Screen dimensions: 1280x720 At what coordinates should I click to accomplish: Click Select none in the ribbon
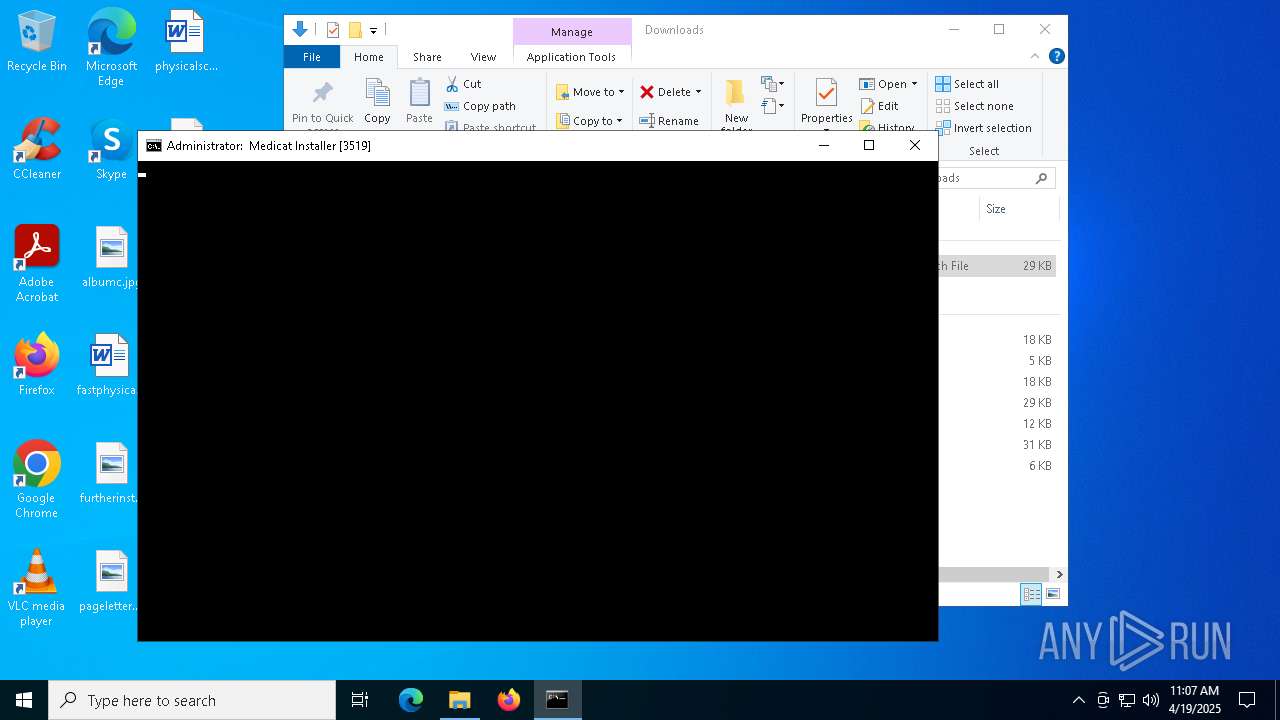tap(975, 106)
